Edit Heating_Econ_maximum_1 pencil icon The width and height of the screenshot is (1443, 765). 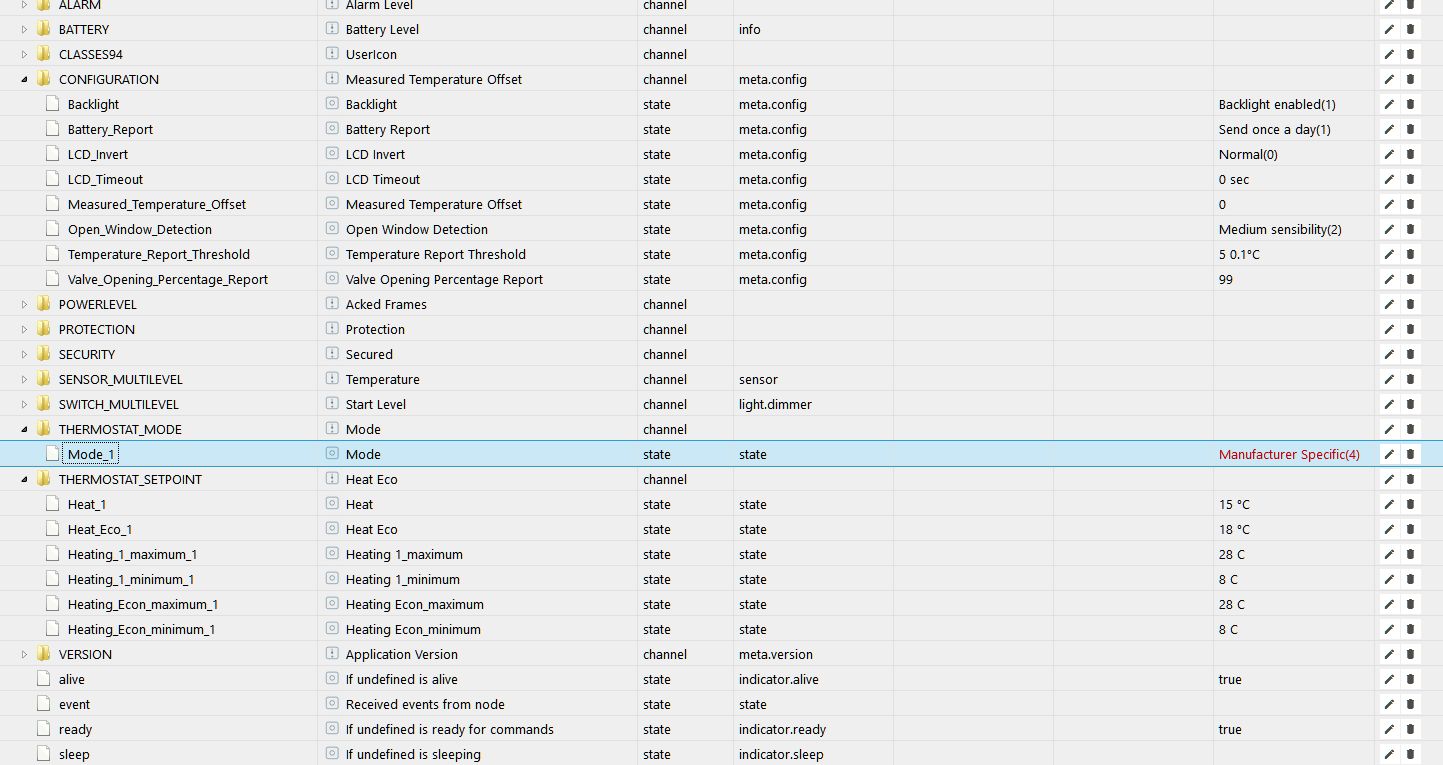[1389, 604]
